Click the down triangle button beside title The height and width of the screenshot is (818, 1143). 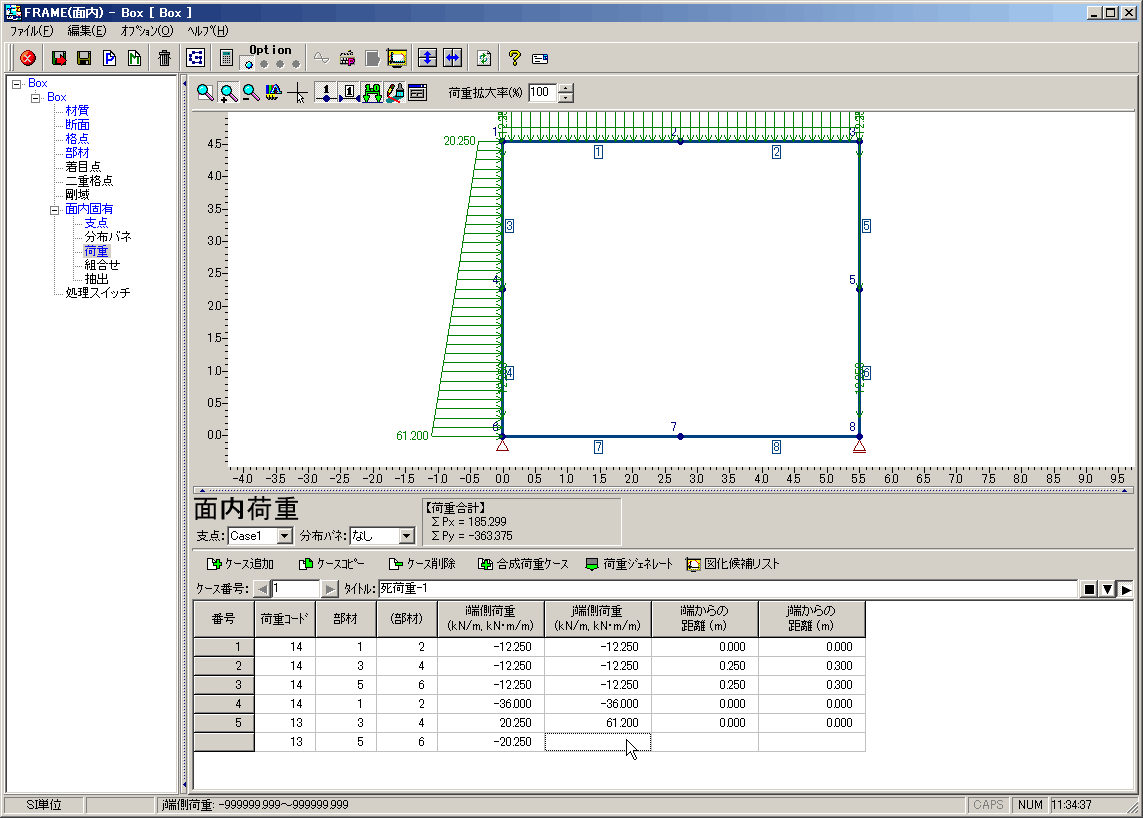(1107, 589)
